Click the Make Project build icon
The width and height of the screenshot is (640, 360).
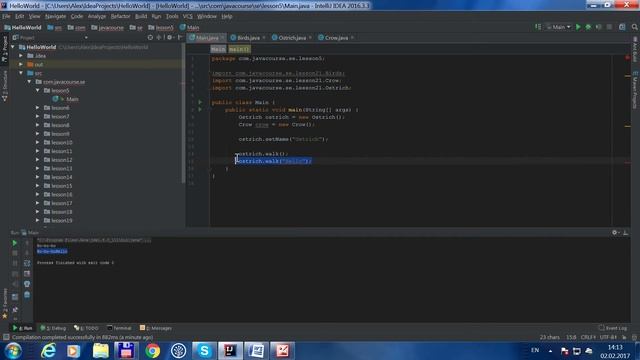(x=538, y=27)
